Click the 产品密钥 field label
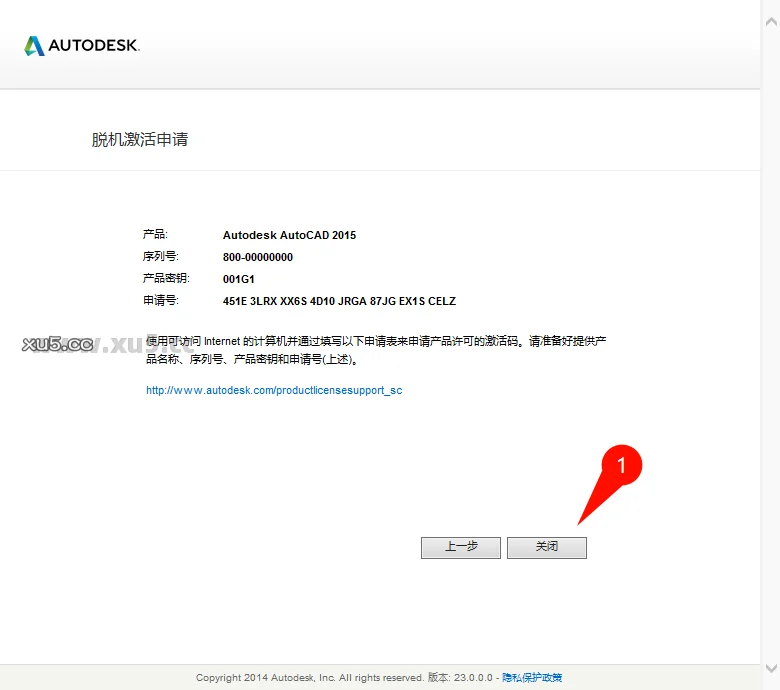Screen dimensions: 780x690 [x=165, y=278]
